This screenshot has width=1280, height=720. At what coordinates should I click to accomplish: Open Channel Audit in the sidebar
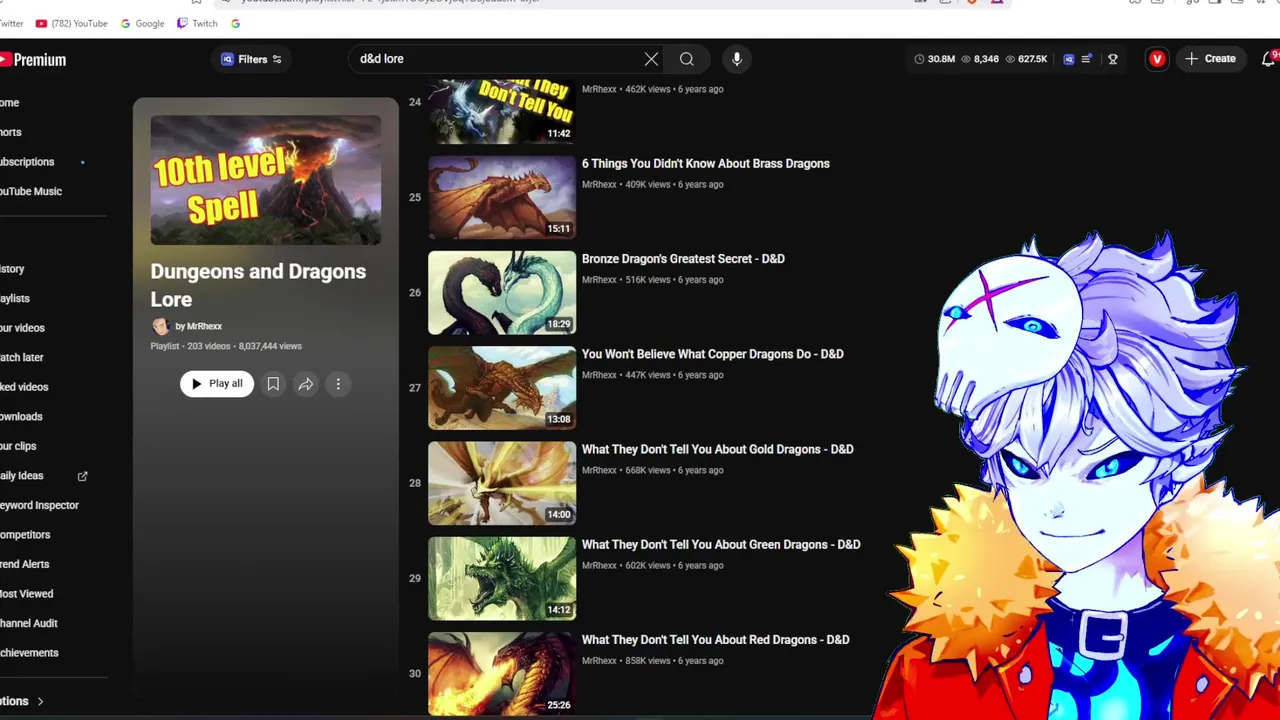[29, 623]
